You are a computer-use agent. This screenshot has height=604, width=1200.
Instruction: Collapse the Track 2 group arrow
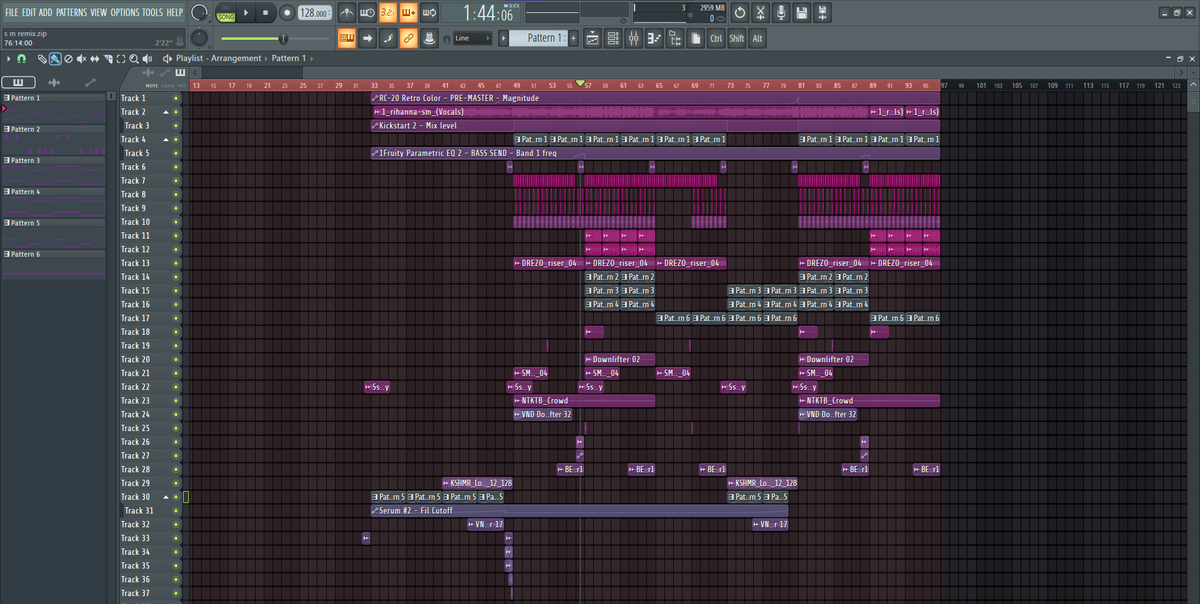(166, 112)
